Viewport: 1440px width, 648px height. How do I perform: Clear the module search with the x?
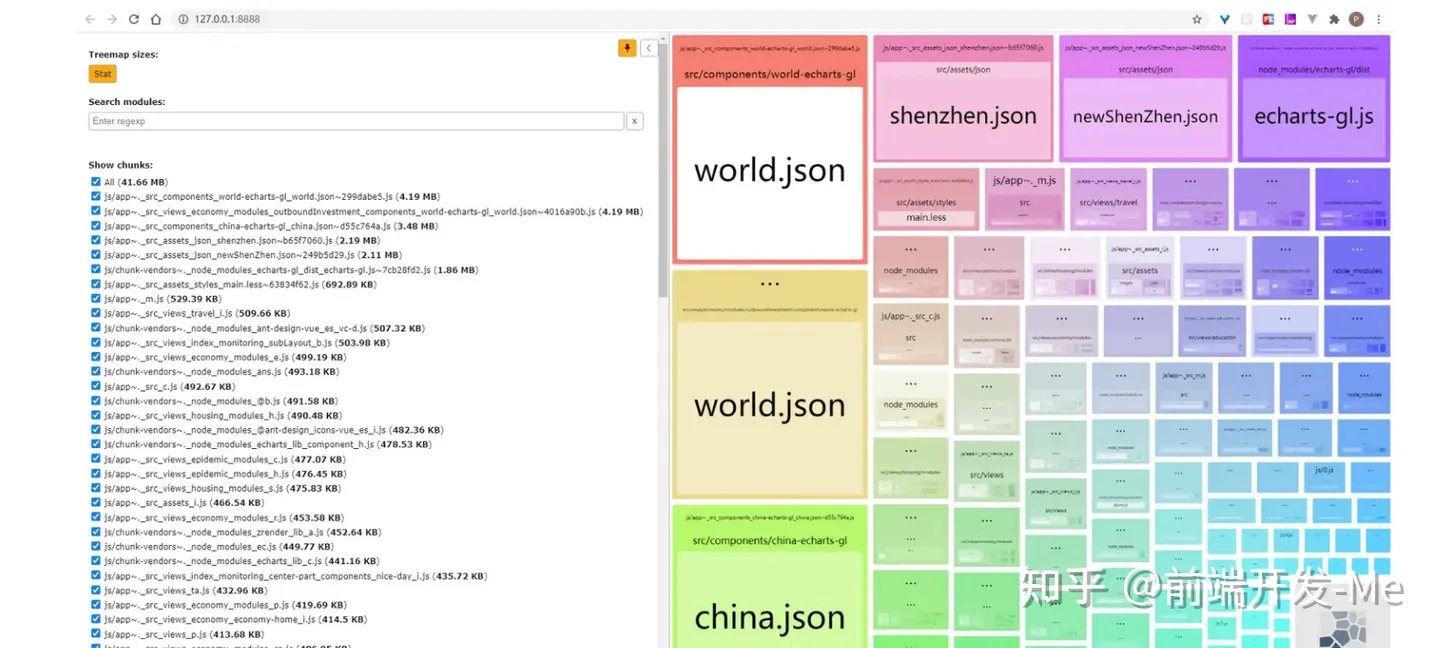pyautogui.click(x=634, y=121)
